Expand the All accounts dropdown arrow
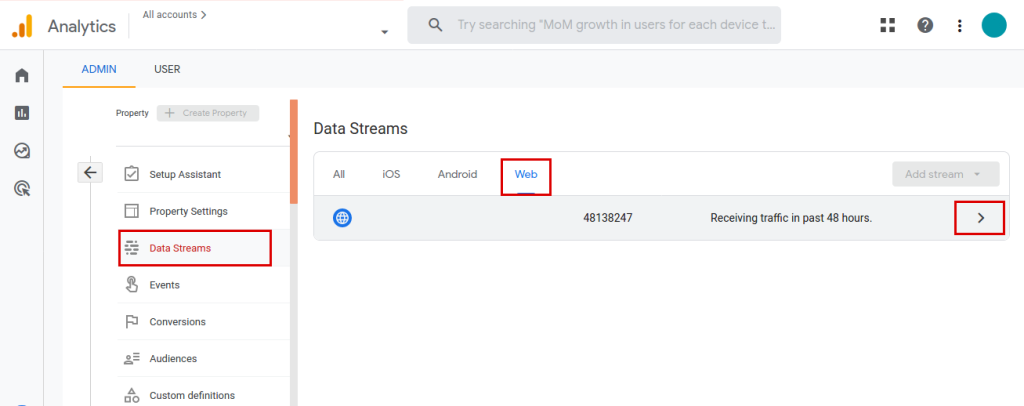This screenshot has width=1024, height=406. (x=385, y=32)
